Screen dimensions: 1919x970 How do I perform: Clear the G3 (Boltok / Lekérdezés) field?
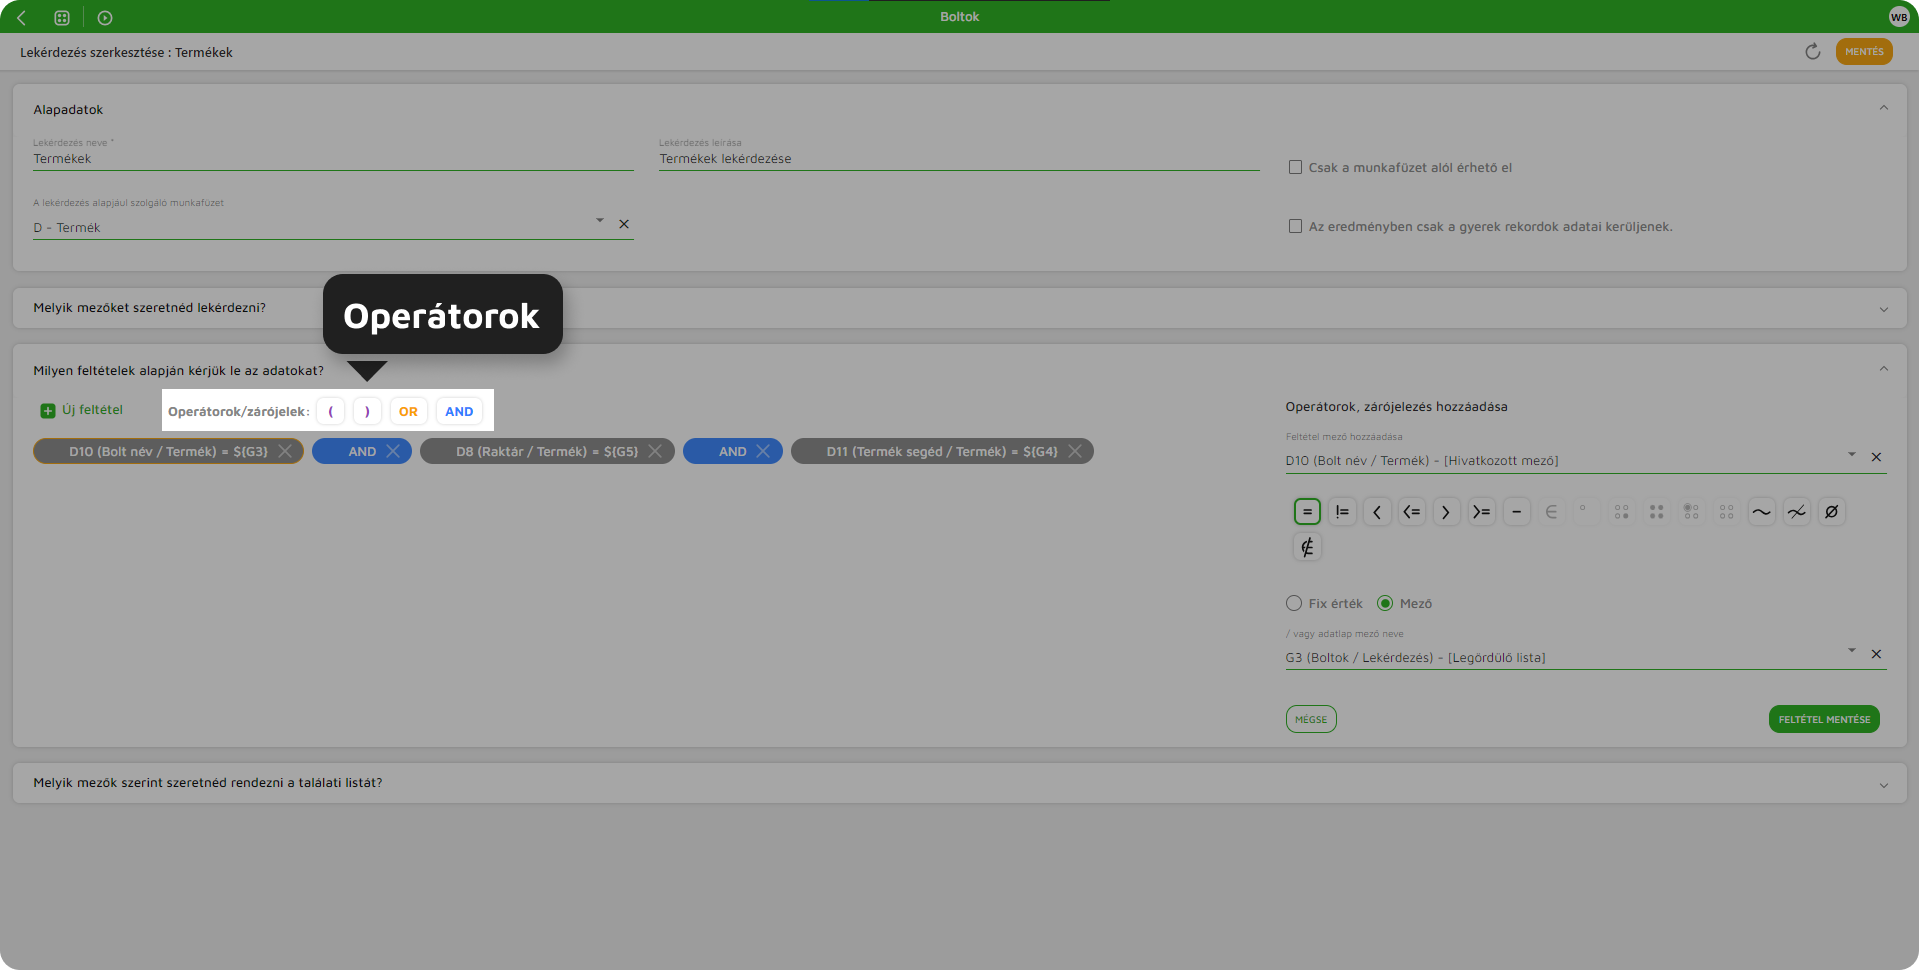click(x=1876, y=654)
